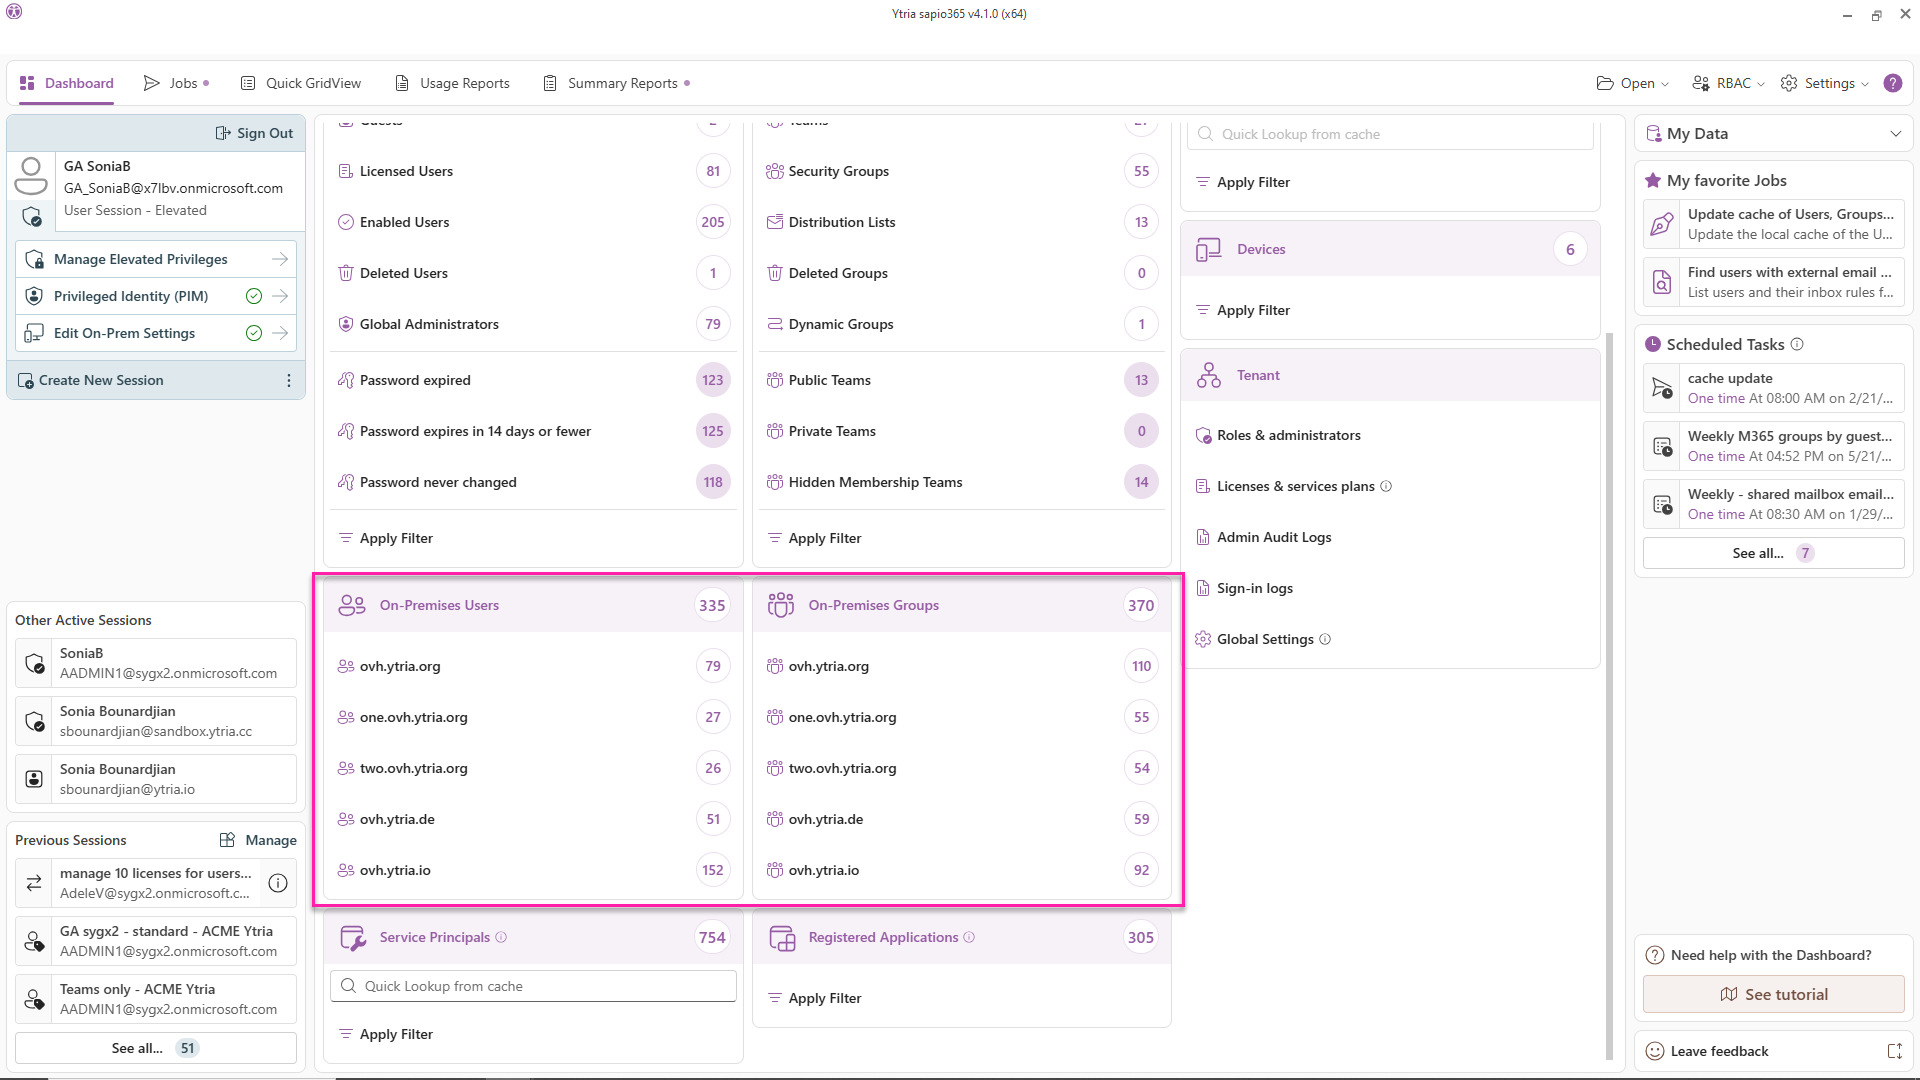
Task: Open the three-dot menu beside Create New Session
Action: [x=289, y=380]
